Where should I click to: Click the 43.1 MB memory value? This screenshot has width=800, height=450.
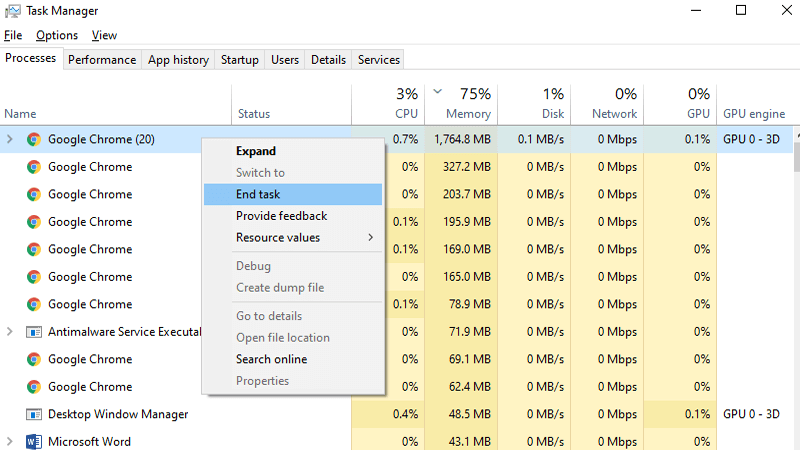(x=469, y=442)
